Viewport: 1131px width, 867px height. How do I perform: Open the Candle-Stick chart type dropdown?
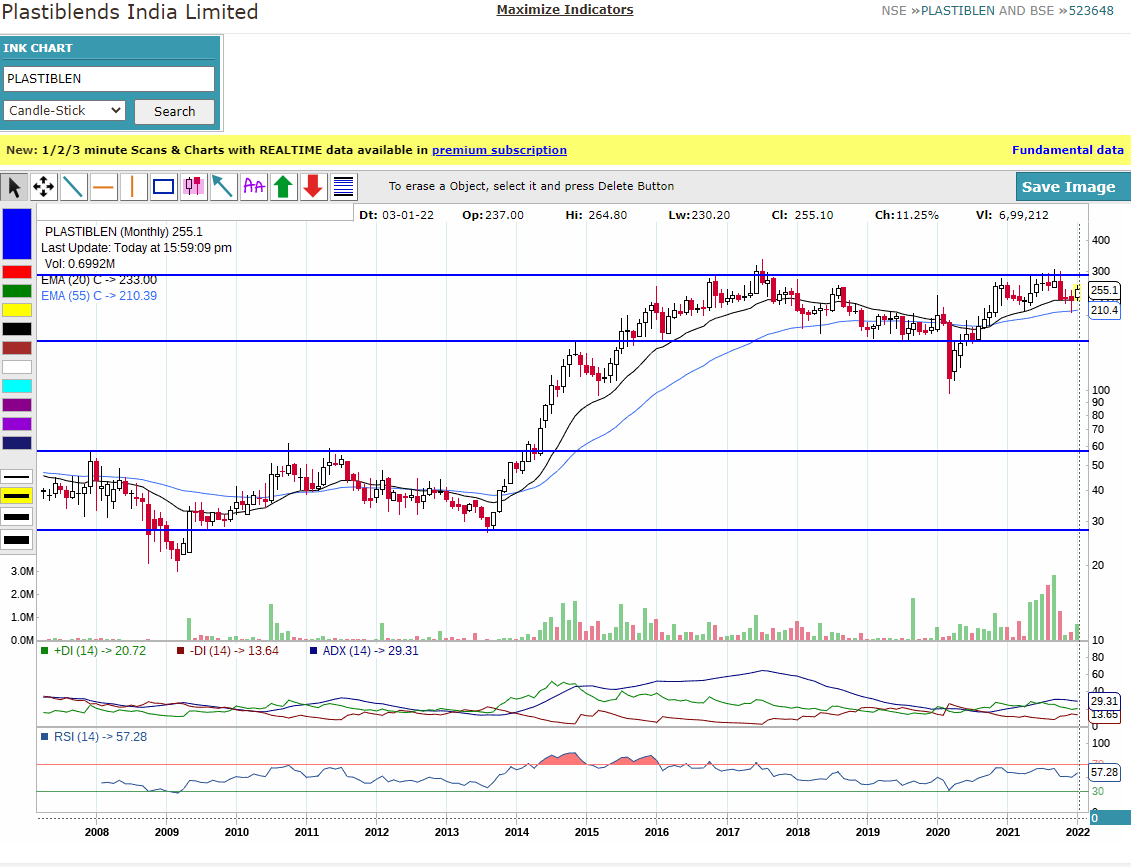click(x=64, y=110)
